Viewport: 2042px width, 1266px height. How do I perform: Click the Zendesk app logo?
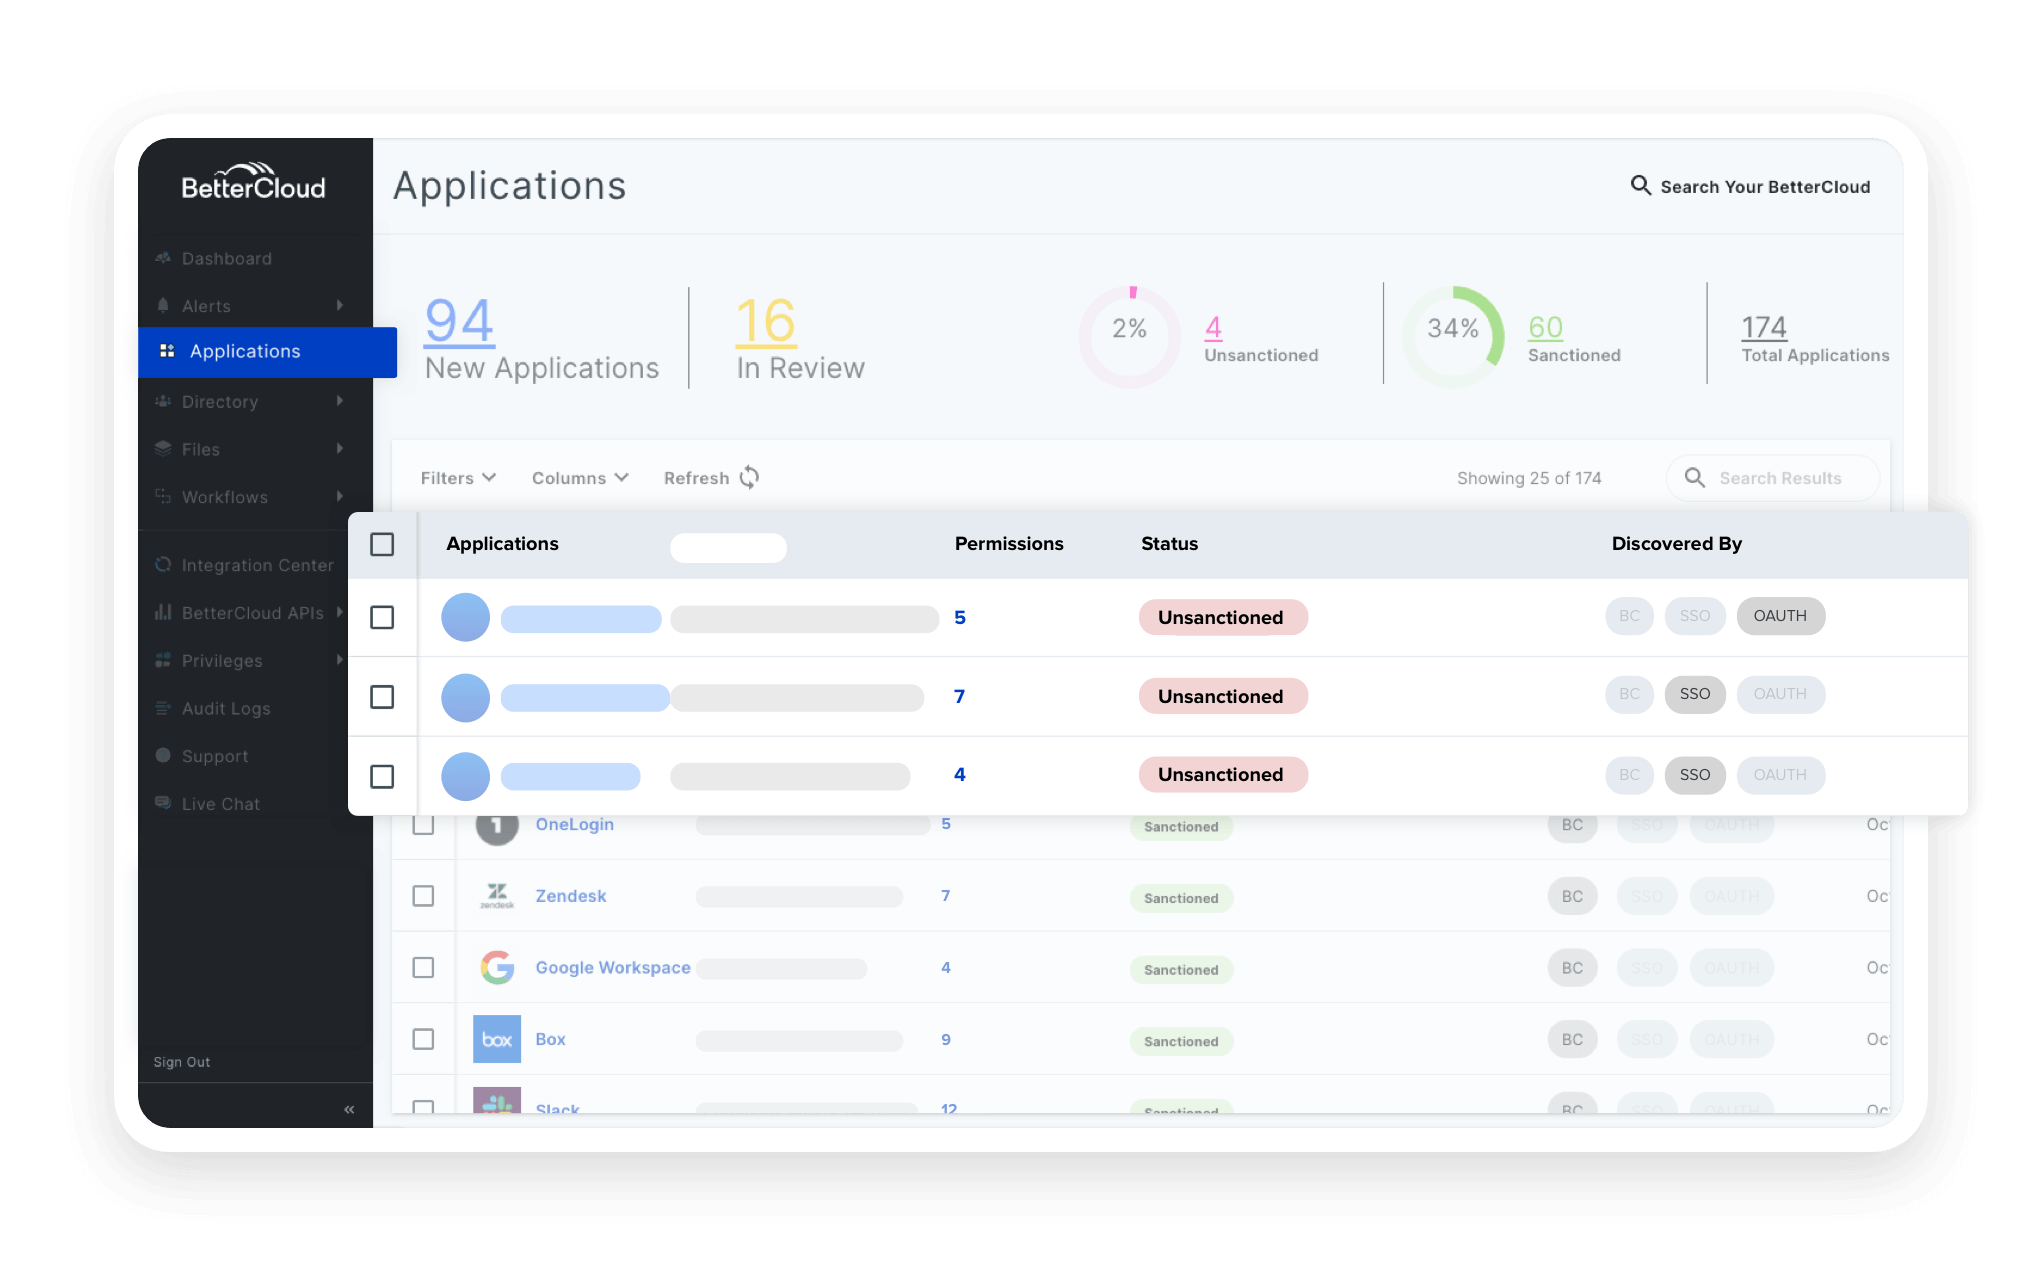(x=497, y=895)
